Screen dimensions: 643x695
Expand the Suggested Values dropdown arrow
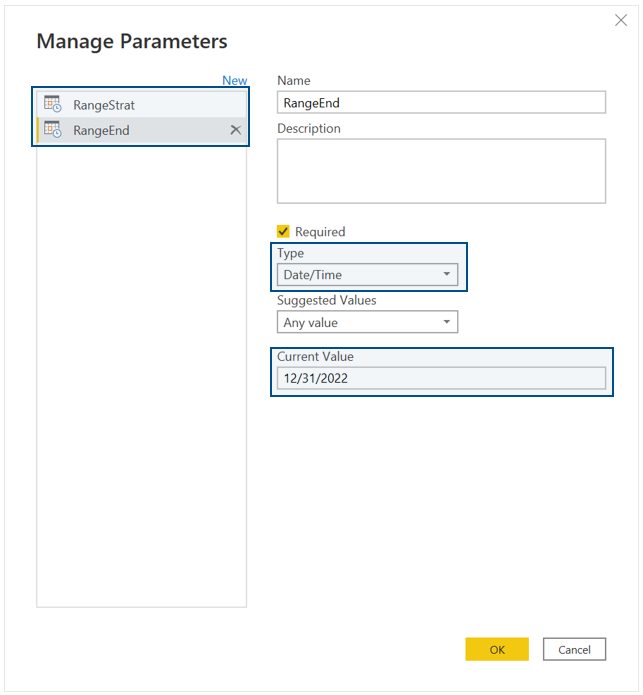coord(447,322)
